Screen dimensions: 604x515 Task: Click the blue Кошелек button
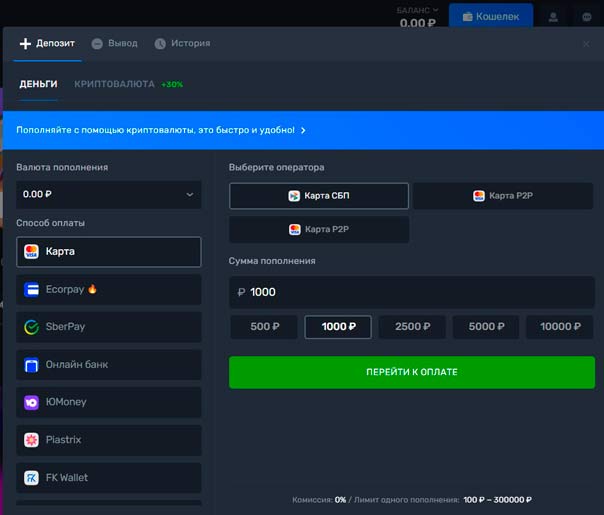coord(490,17)
